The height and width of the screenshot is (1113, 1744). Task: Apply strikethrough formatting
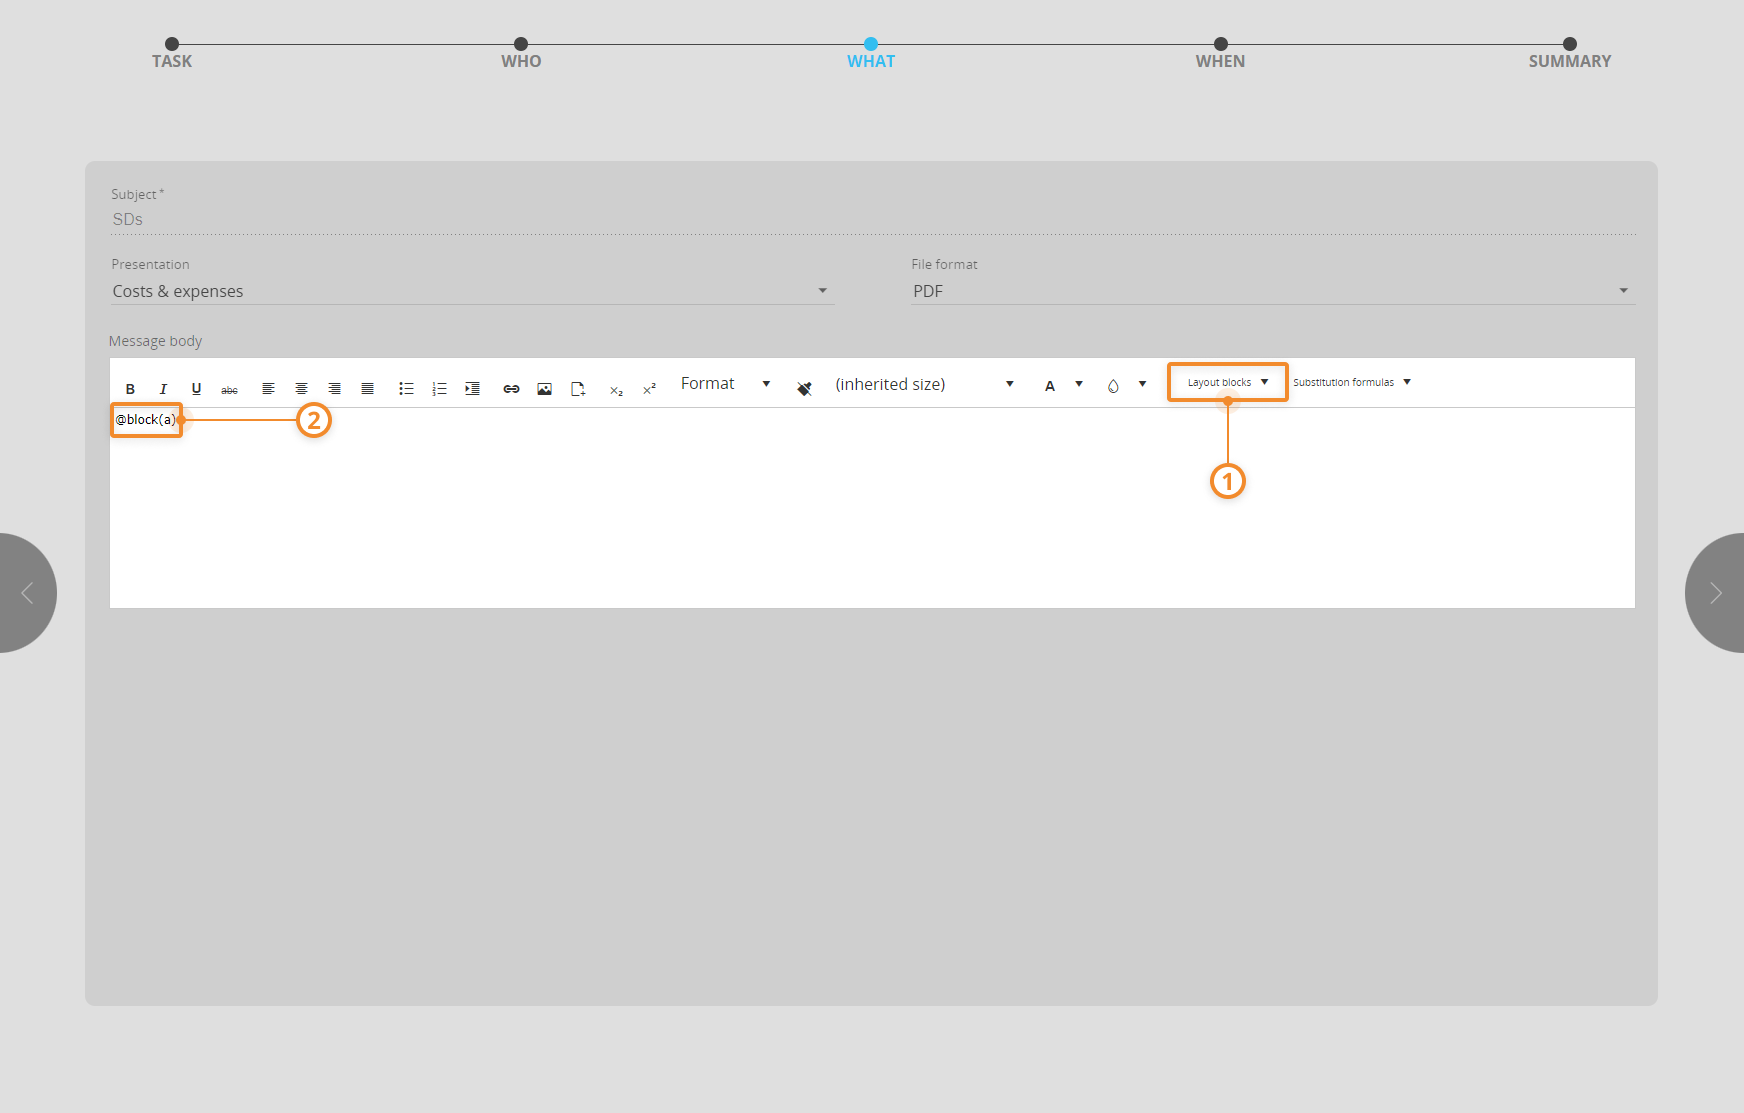(229, 389)
